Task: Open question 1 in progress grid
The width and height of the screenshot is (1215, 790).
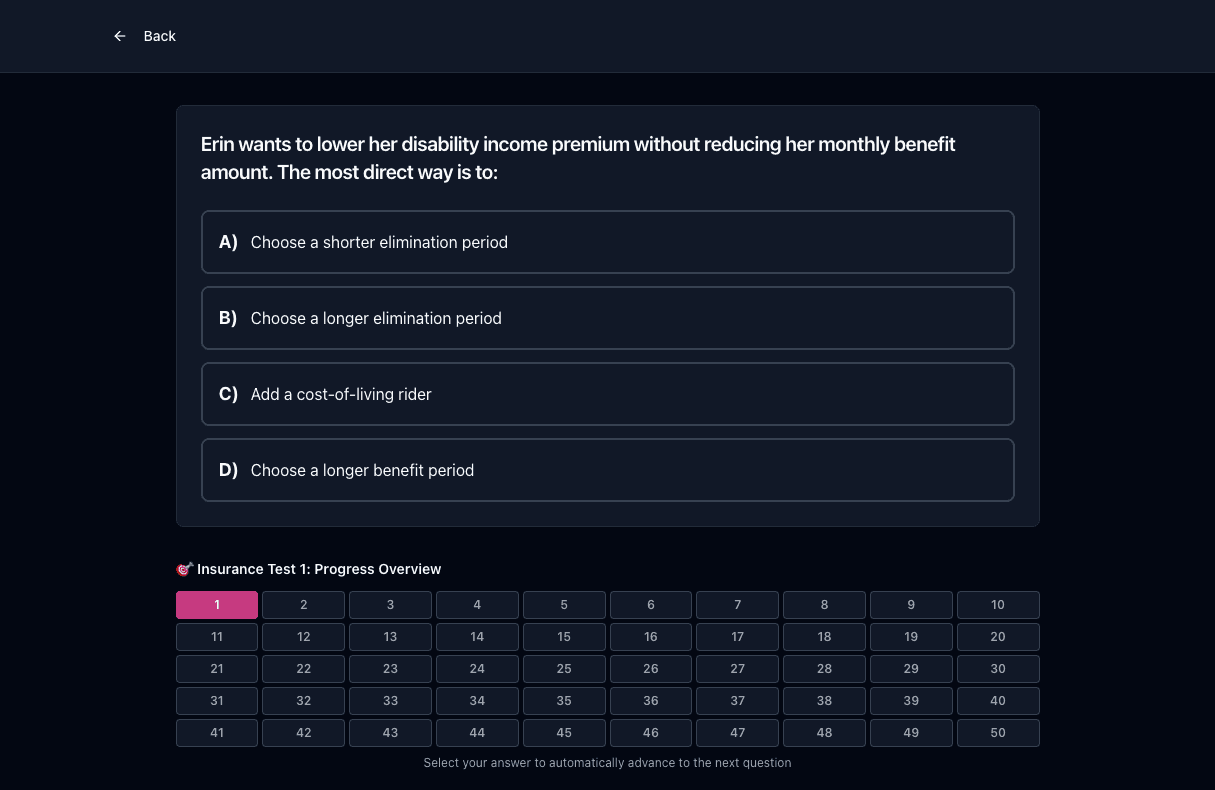Action: [217, 605]
